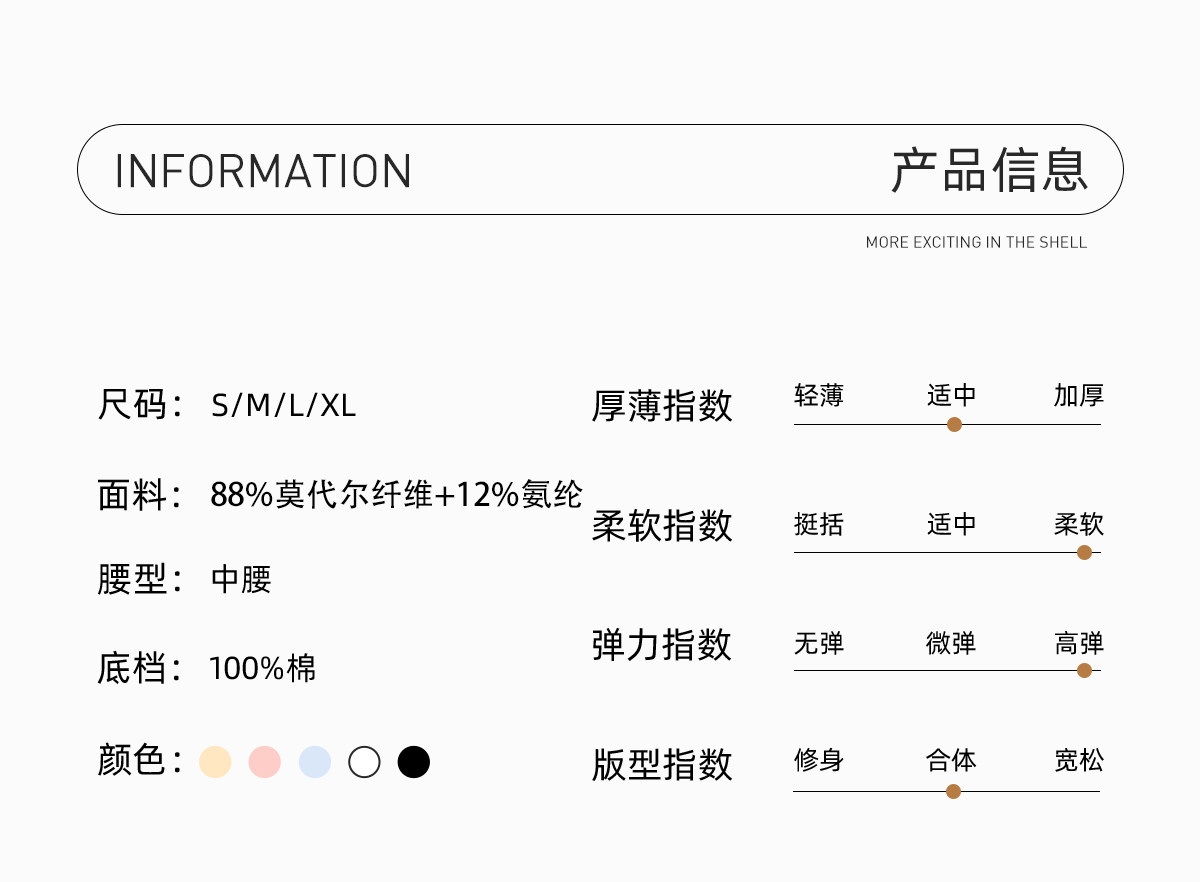
Task: Click the 宽松 label on fit scale
Action: tap(1078, 761)
